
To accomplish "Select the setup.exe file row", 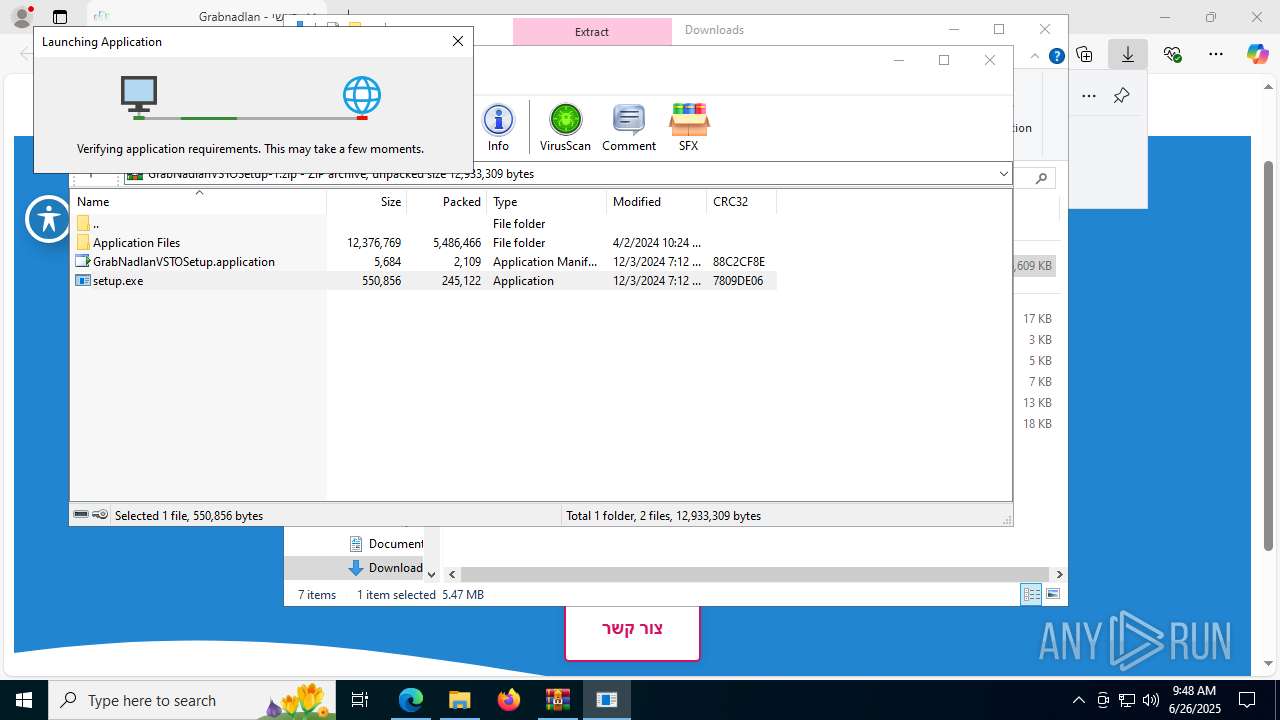I will (x=425, y=281).
